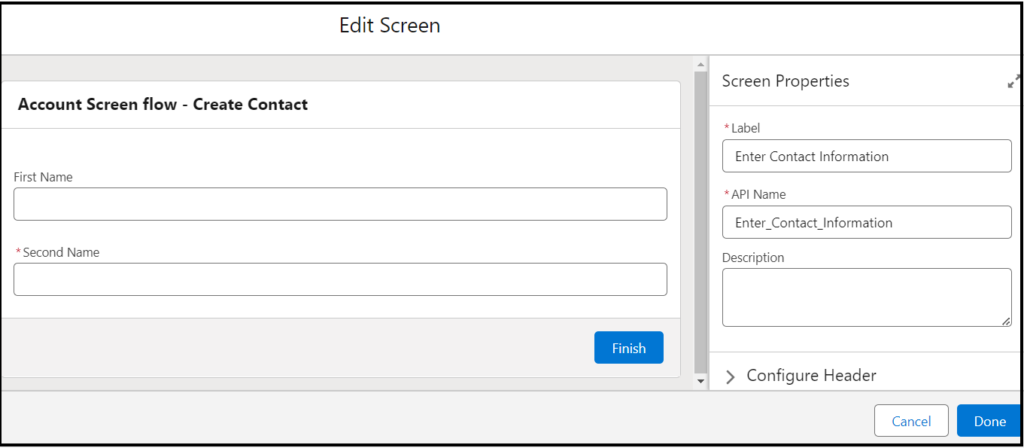Select the Second Name input field

click(340, 280)
